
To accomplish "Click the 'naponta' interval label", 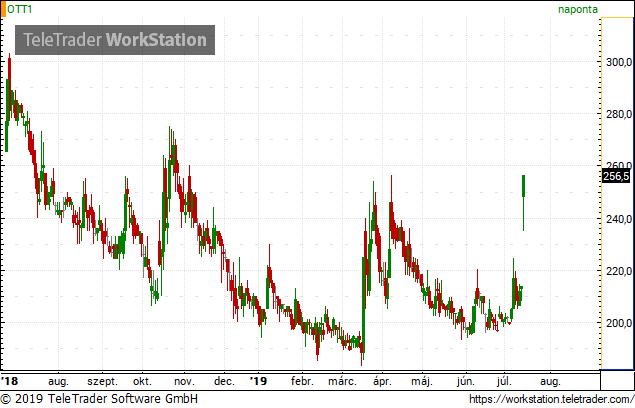I will (x=578, y=9).
